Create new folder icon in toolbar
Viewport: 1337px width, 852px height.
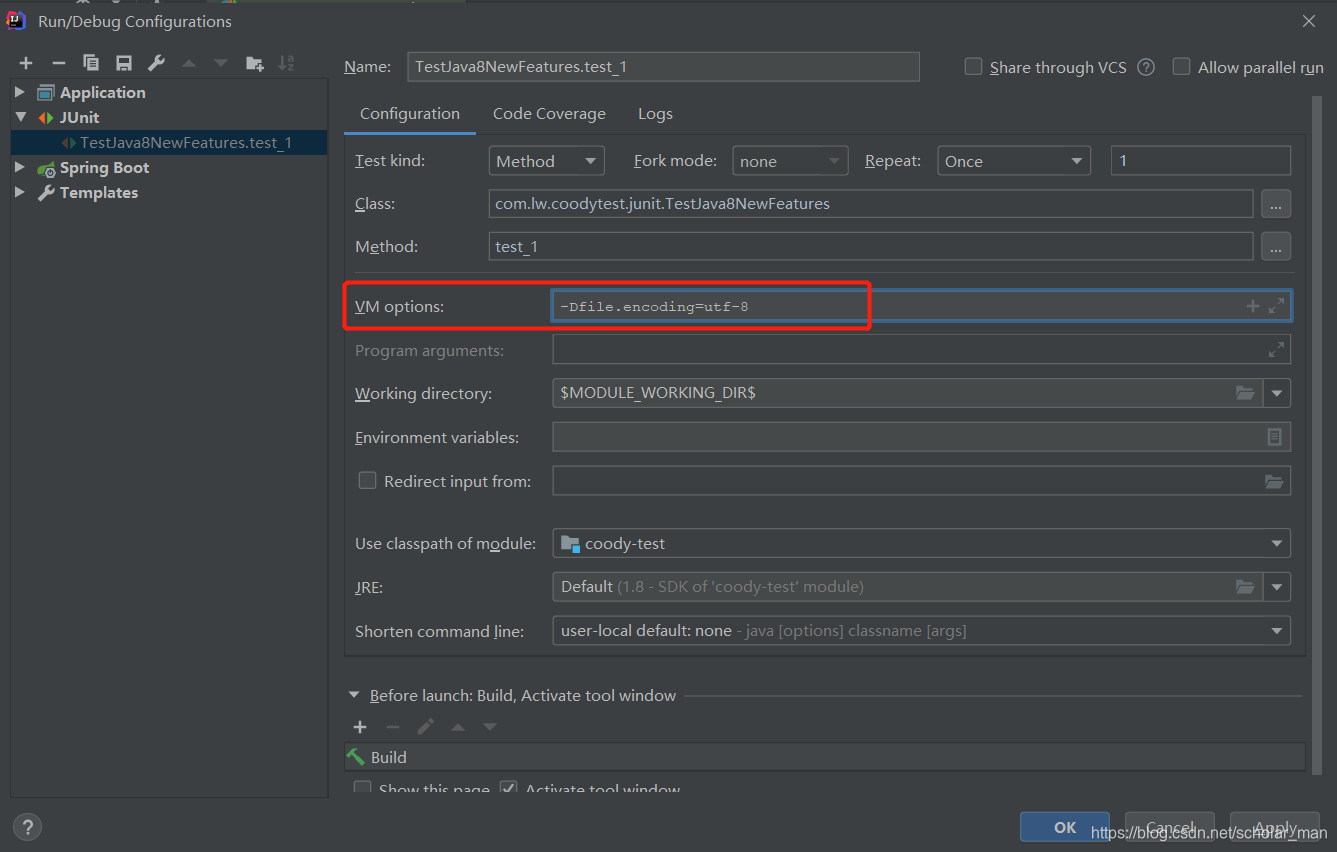(255, 63)
